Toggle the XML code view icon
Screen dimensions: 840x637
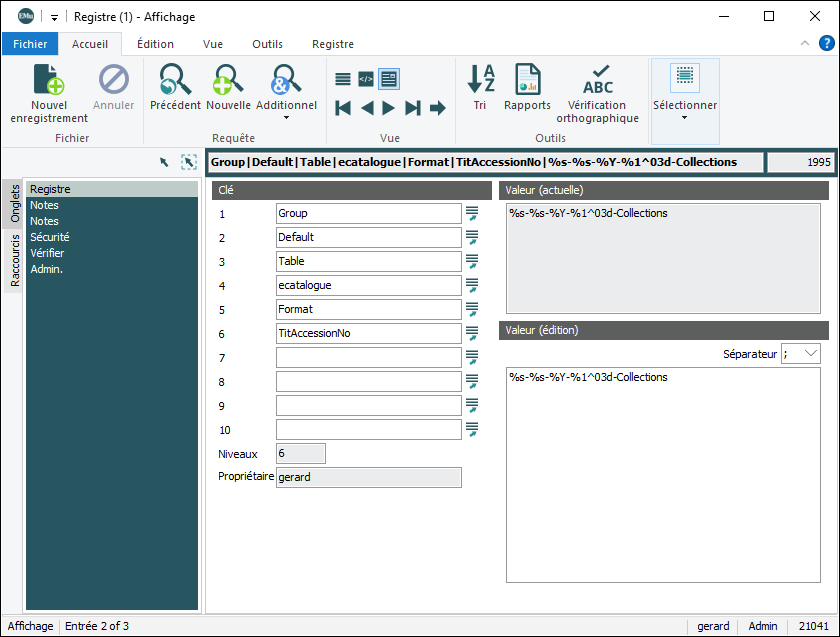pyautogui.click(x=366, y=79)
